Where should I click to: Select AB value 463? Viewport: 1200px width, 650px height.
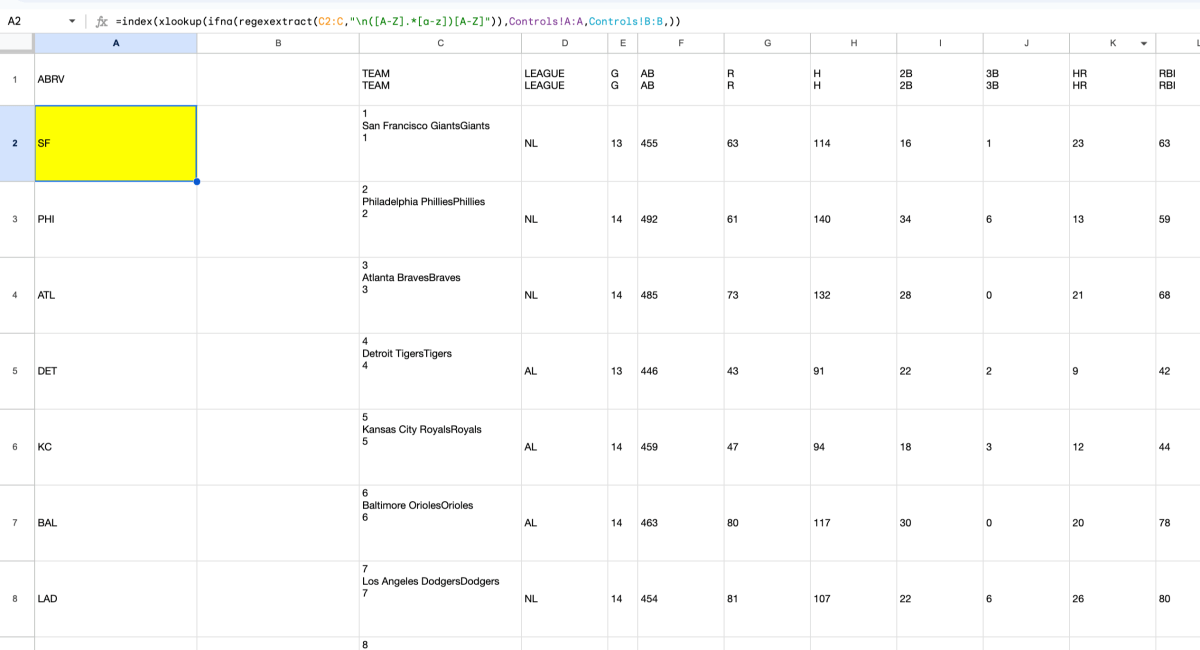pyautogui.click(x=681, y=523)
